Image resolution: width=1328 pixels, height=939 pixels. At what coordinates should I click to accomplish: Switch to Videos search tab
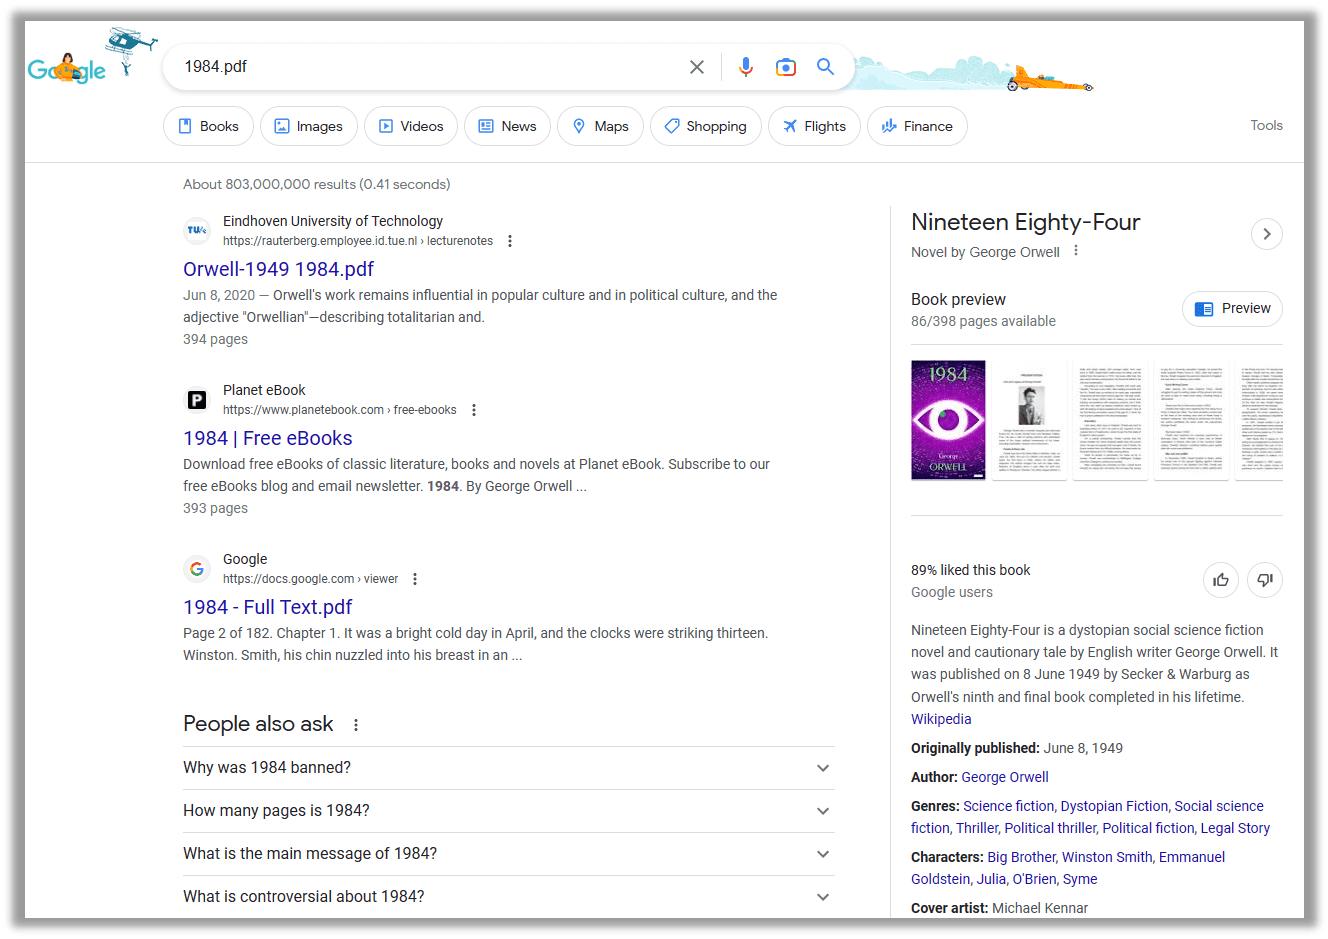coord(411,126)
